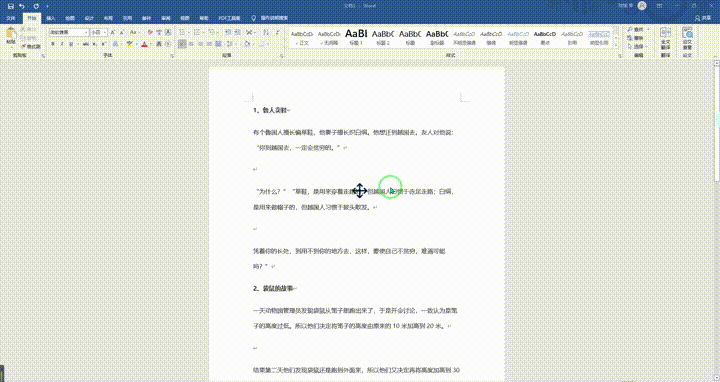Viewport: 720px width, 382px height.
Task: Apply bullet list formatting
Action: (181, 33)
